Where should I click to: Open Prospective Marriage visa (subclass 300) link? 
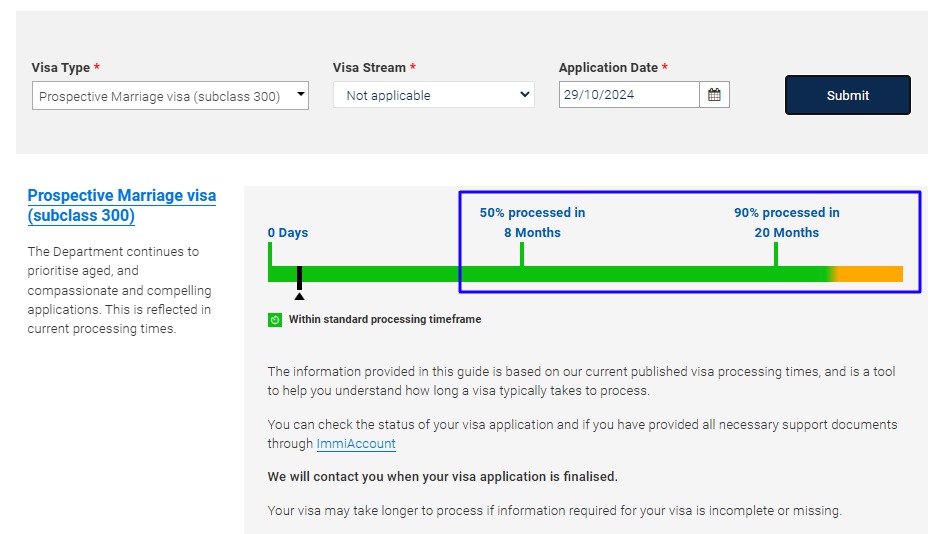[122, 205]
